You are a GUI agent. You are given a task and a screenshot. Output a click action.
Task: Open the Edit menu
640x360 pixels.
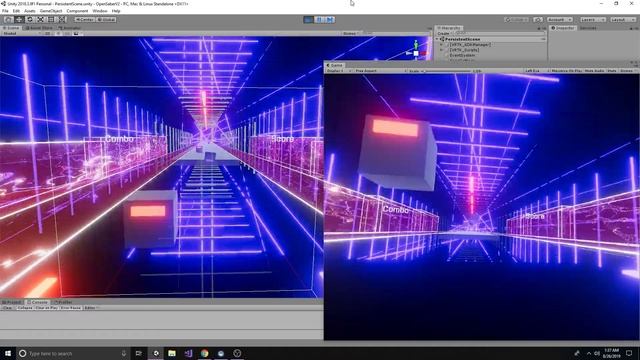16,11
